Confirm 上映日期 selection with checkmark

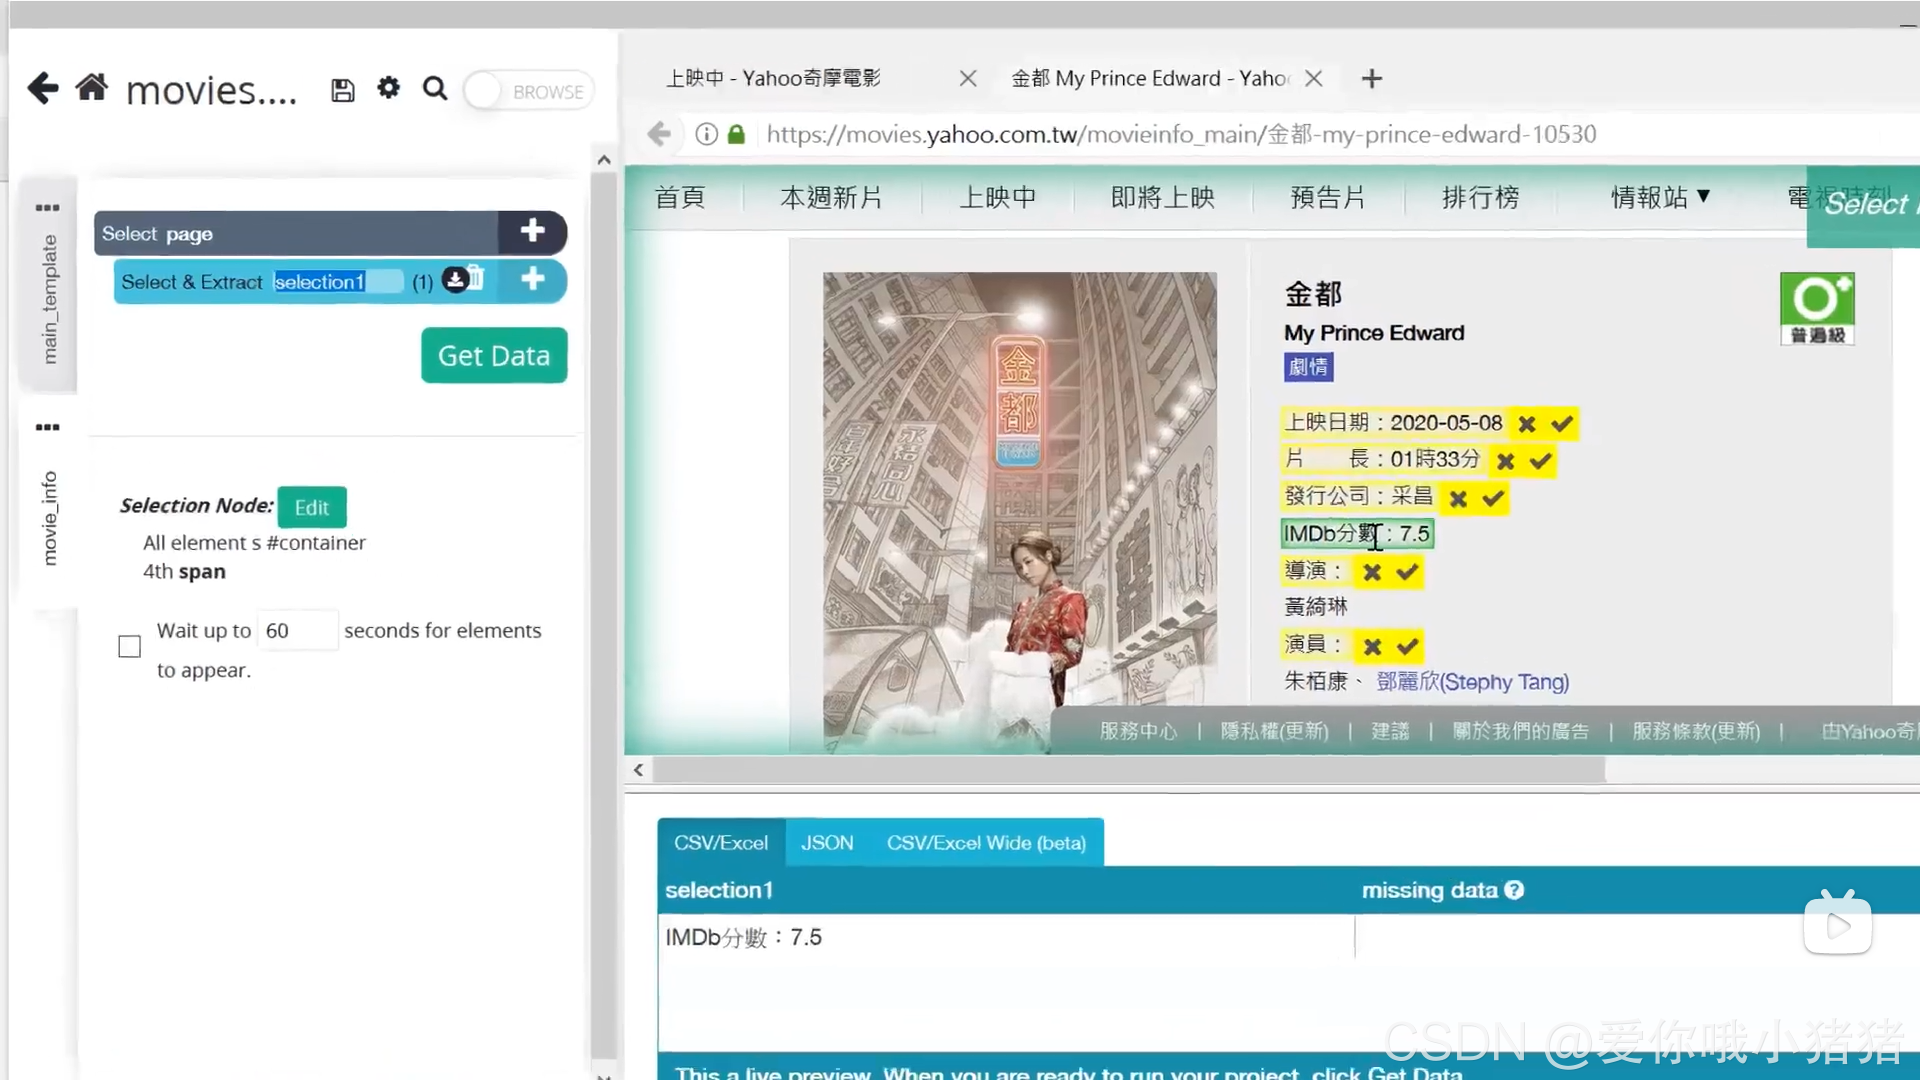[x=1562, y=424]
